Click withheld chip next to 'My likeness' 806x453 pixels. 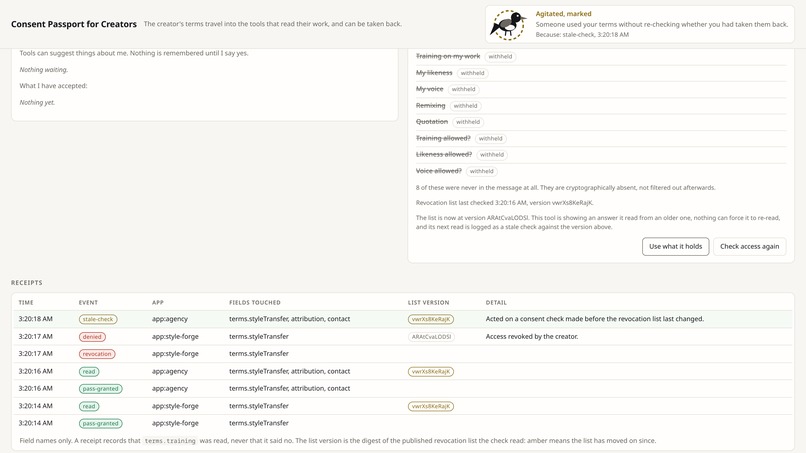click(x=472, y=73)
